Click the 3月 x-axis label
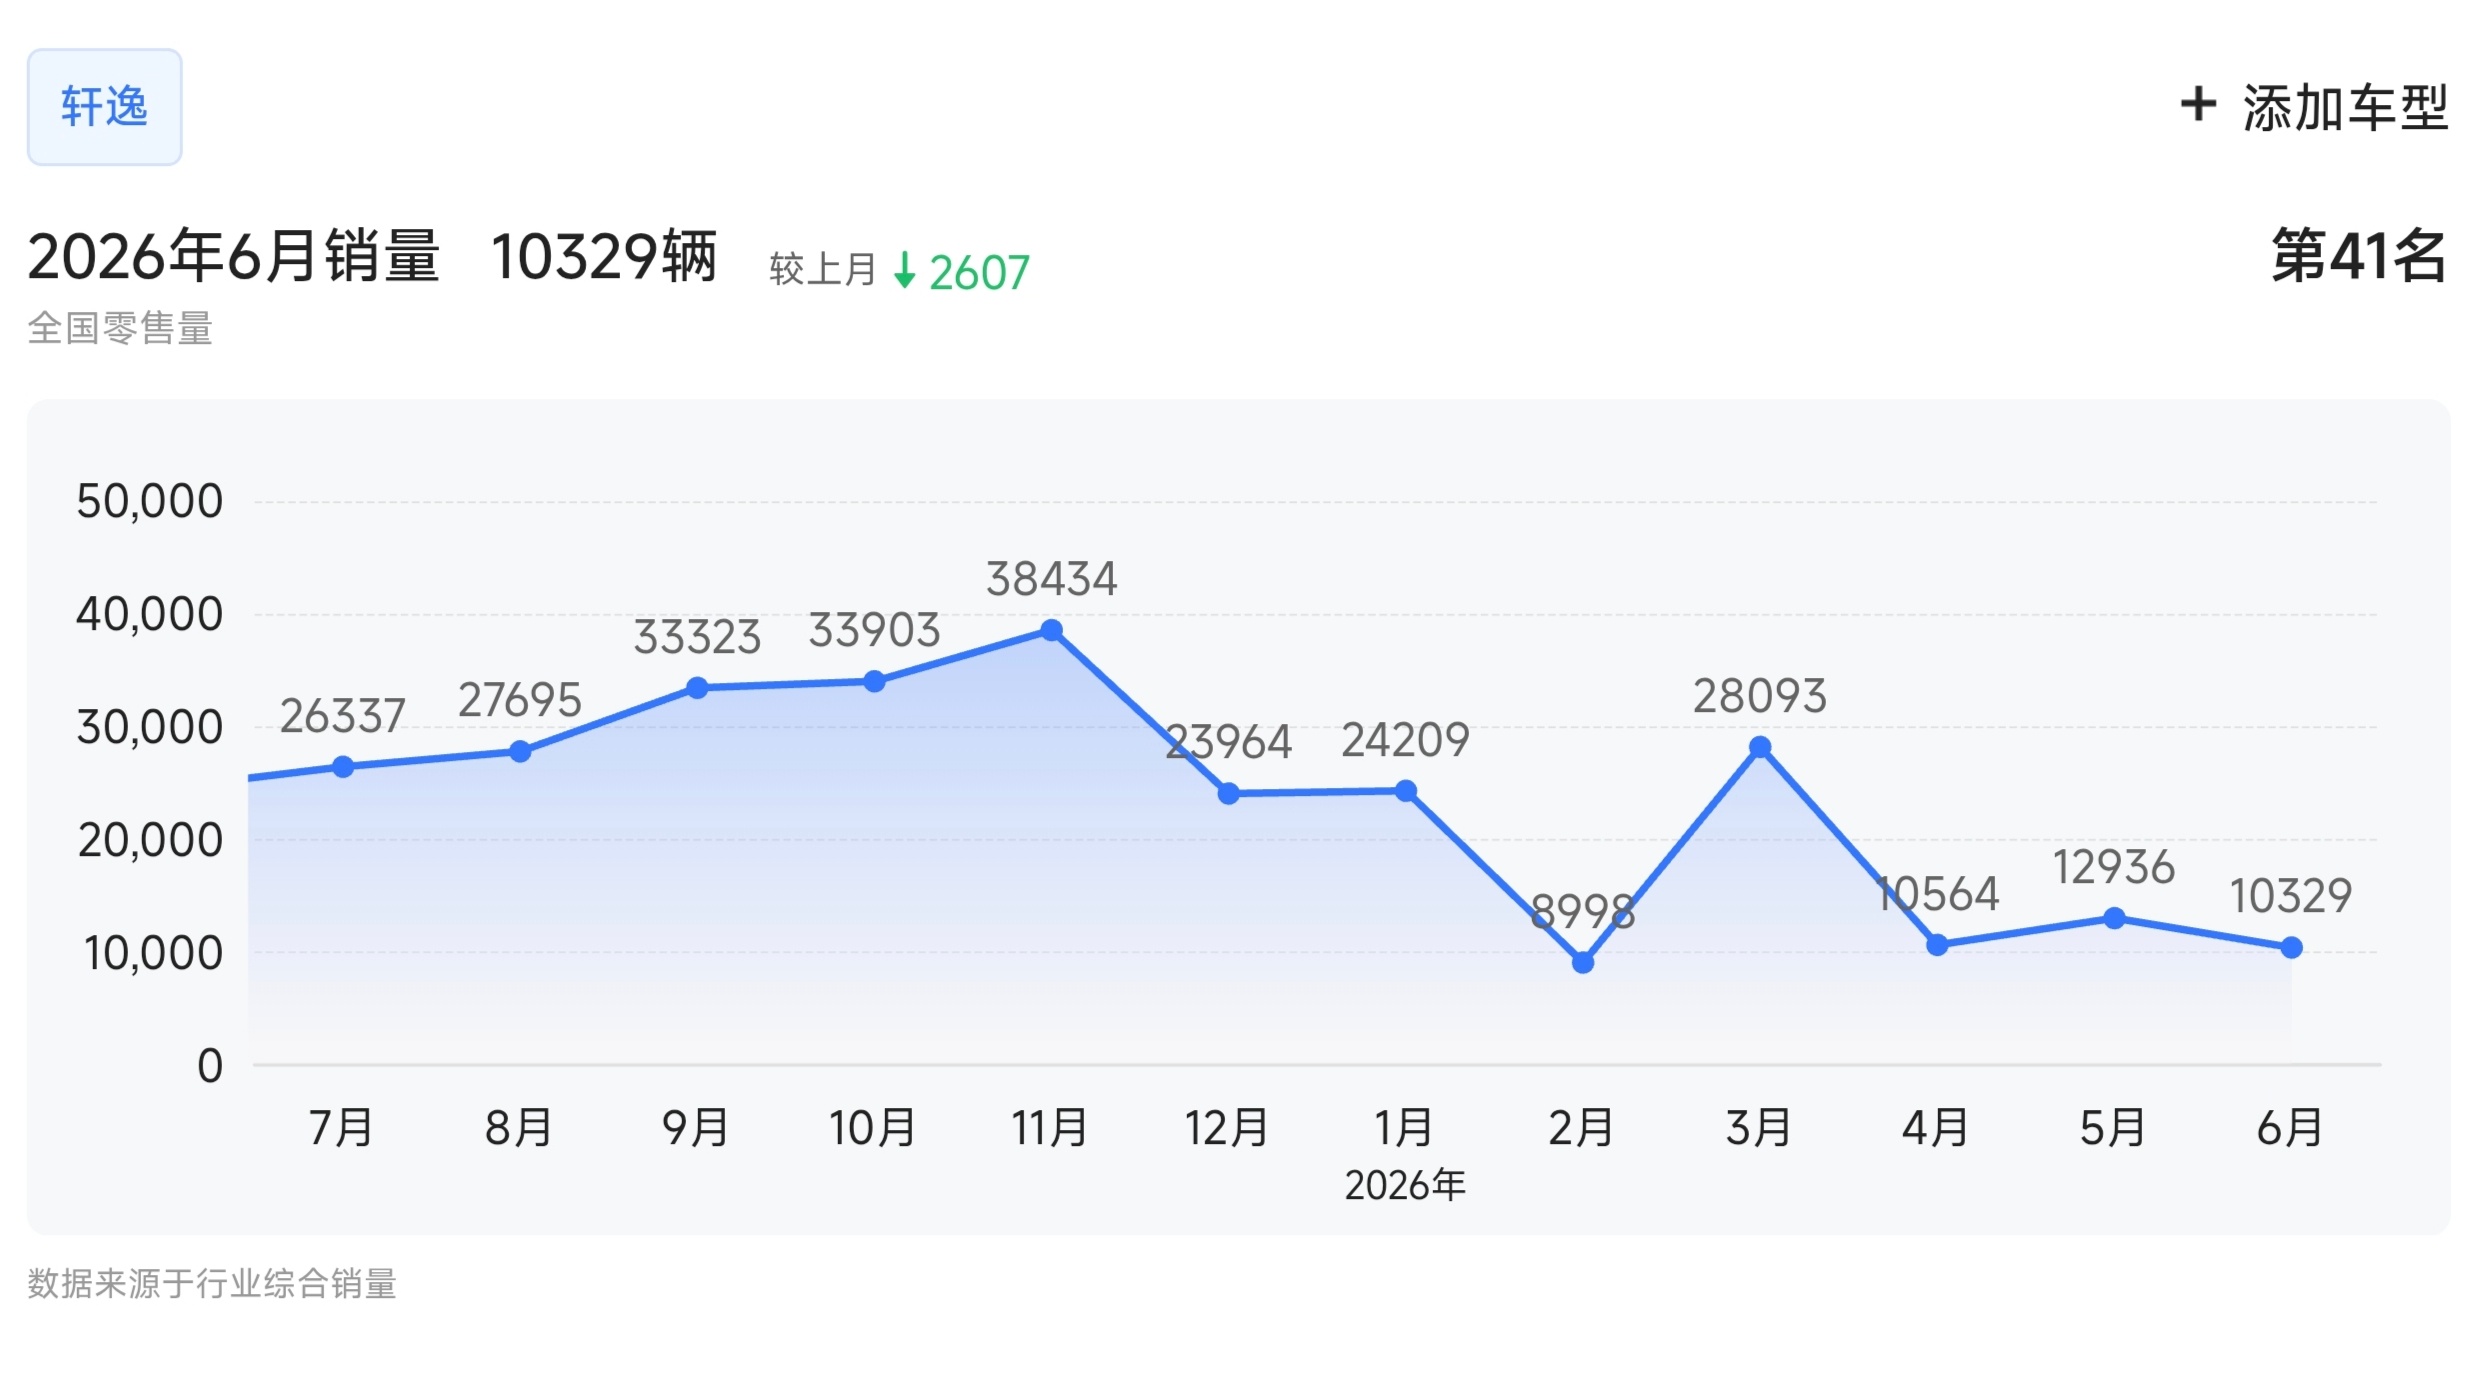Screen dimensions: 2470x1389 click(x=1758, y=1128)
